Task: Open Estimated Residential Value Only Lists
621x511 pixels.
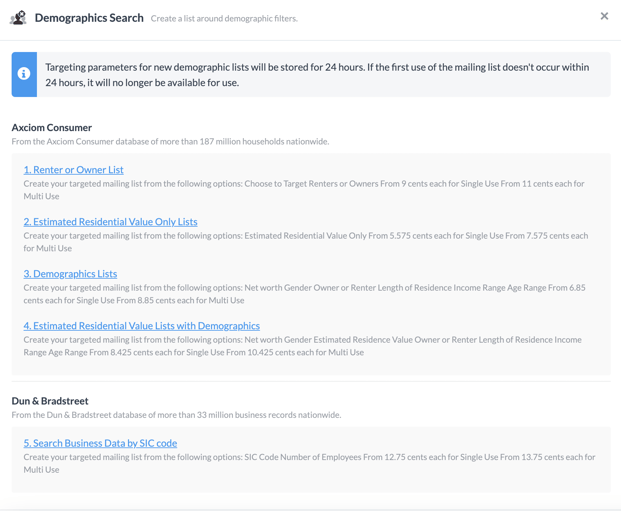Action: pyautogui.click(x=110, y=222)
